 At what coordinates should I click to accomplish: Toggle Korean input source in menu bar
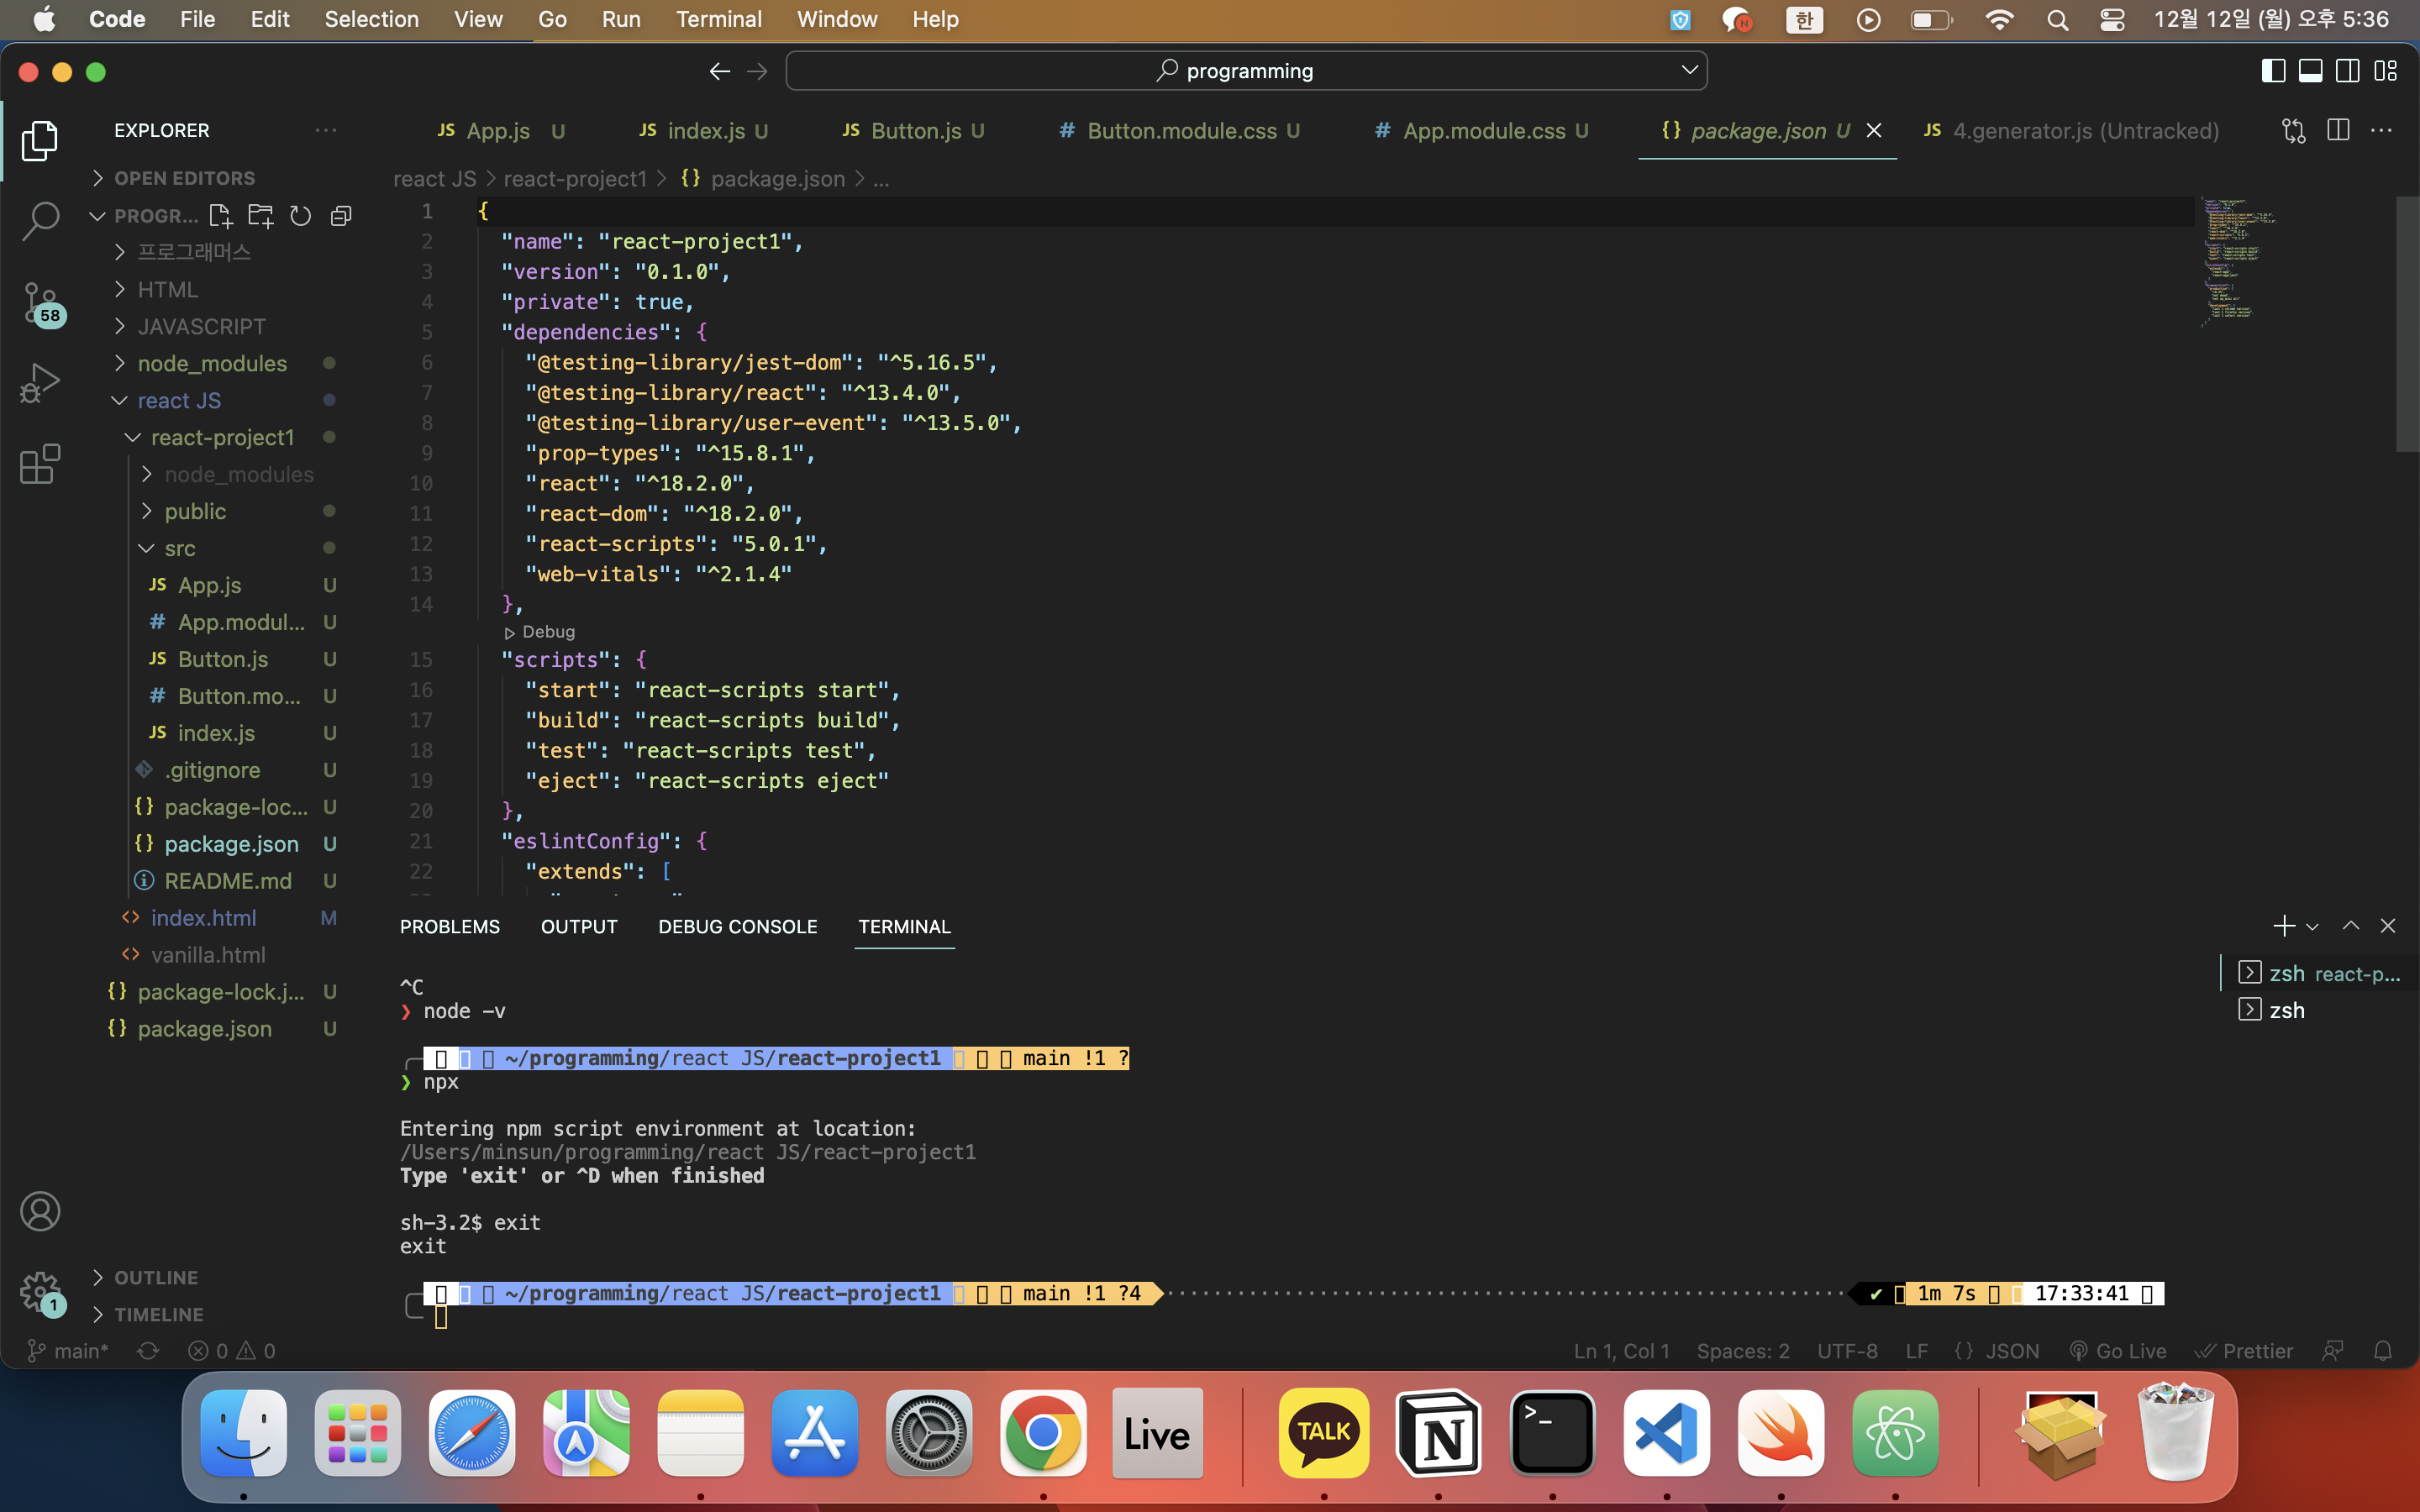[1805, 19]
